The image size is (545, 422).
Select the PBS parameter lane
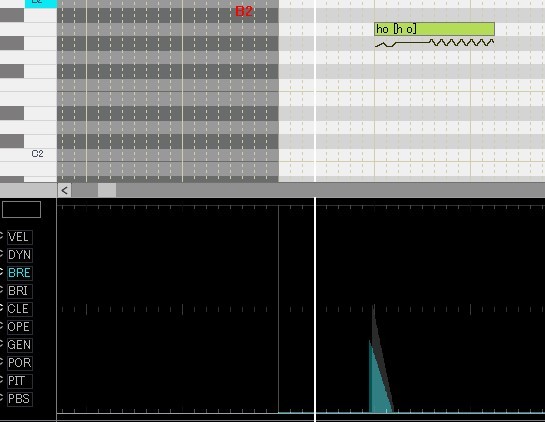[x=20, y=399]
